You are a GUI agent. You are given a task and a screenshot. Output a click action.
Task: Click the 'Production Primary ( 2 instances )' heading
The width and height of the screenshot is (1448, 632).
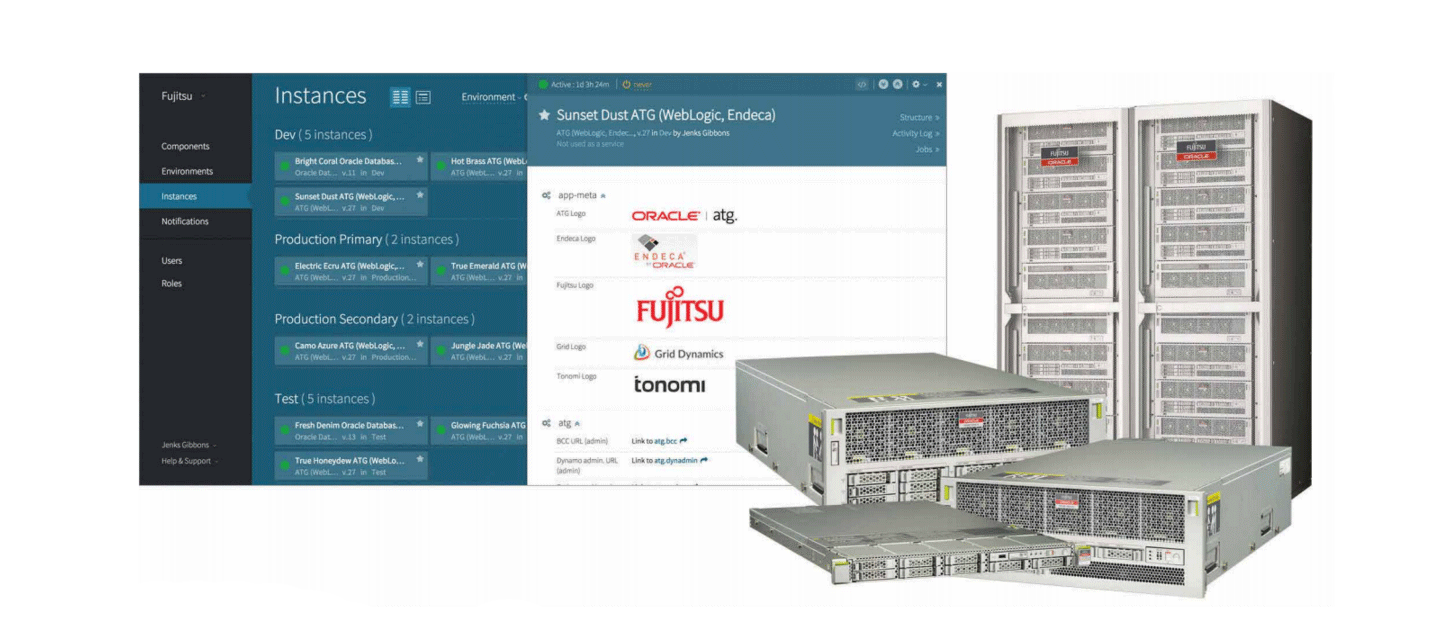click(x=367, y=239)
